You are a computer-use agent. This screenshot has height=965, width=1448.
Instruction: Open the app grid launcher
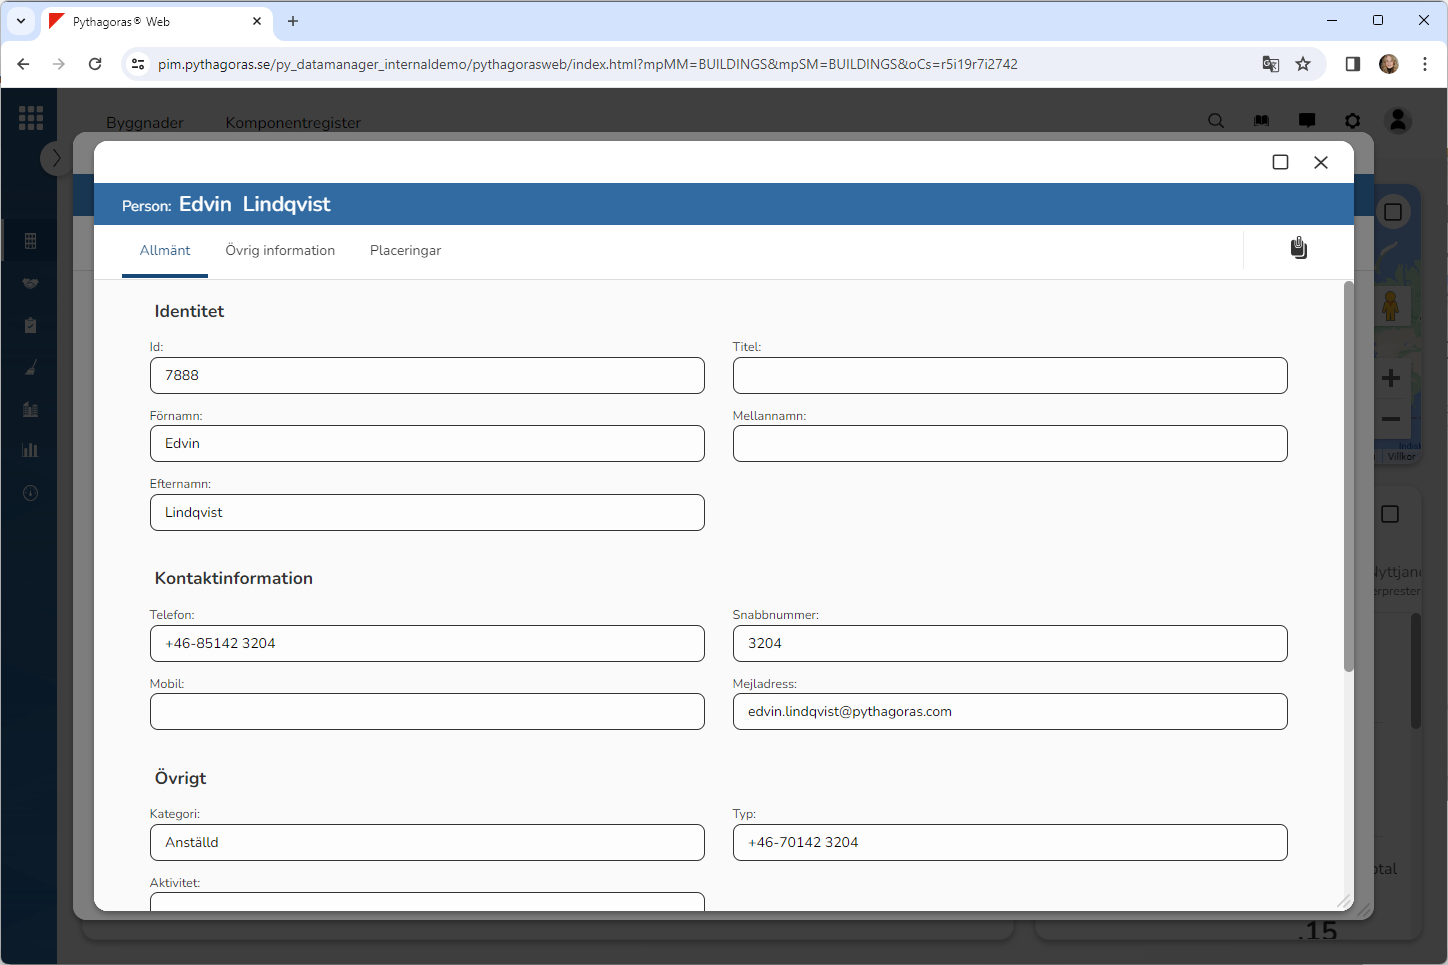pyautogui.click(x=31, y=118)
